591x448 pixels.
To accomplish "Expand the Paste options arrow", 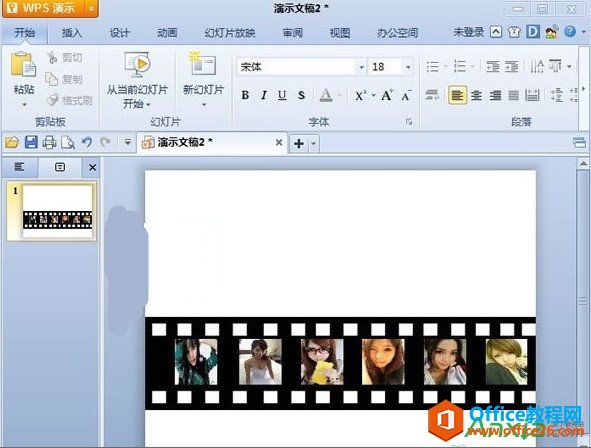I will point(24,104).
